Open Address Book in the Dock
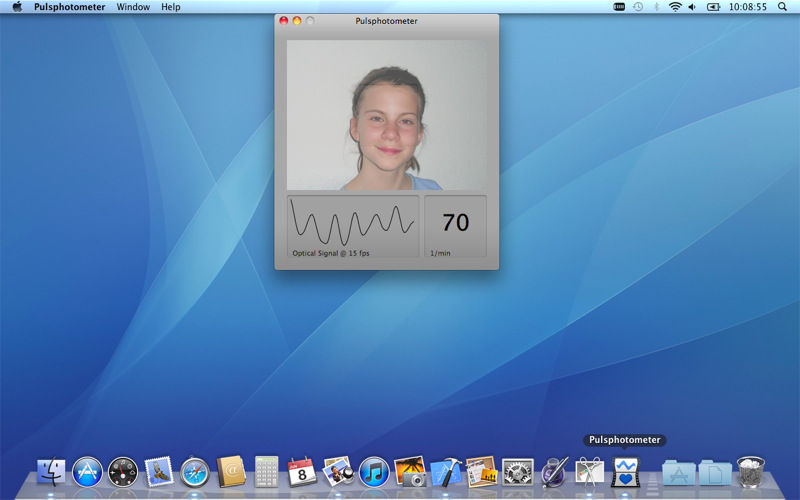The width and height of the screenshot is (800, 500). click(x=231, y=471)
